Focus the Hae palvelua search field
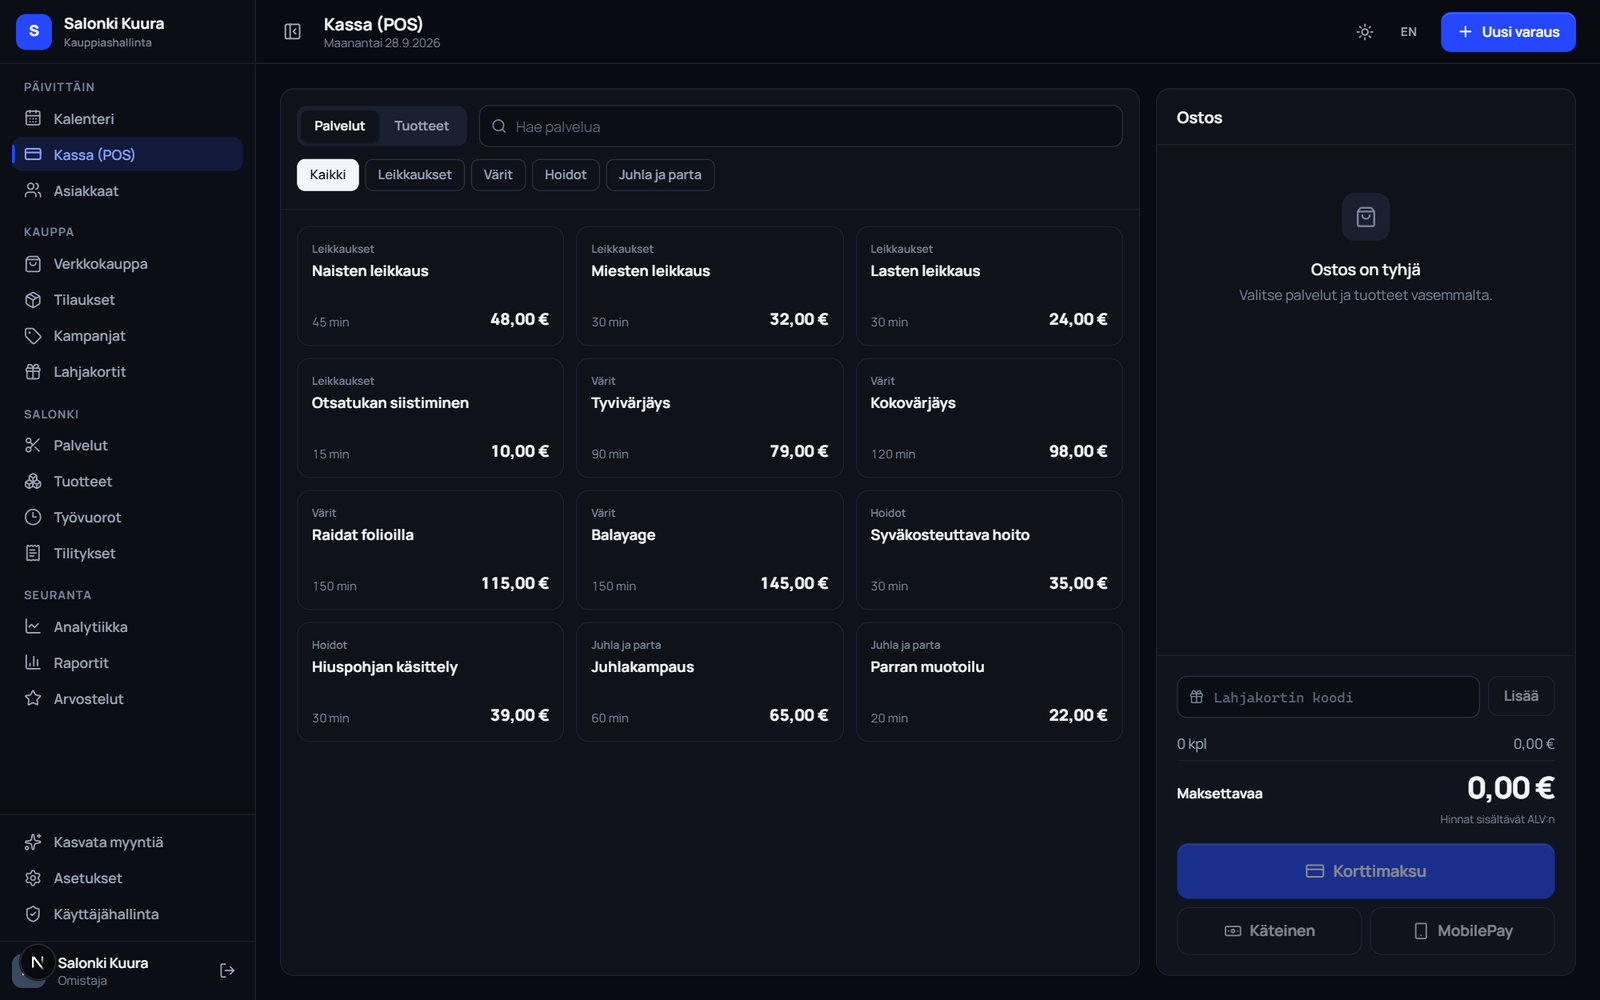 tap(801, 127)
